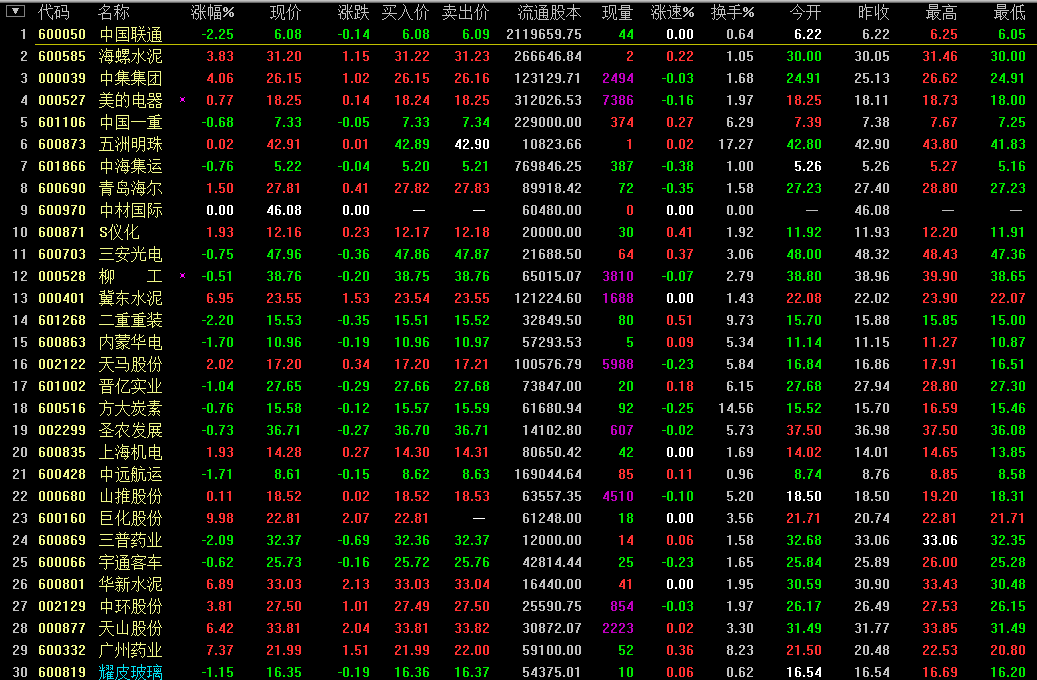
Task: Select the stock name 中环股份
Action: (130, 606)
